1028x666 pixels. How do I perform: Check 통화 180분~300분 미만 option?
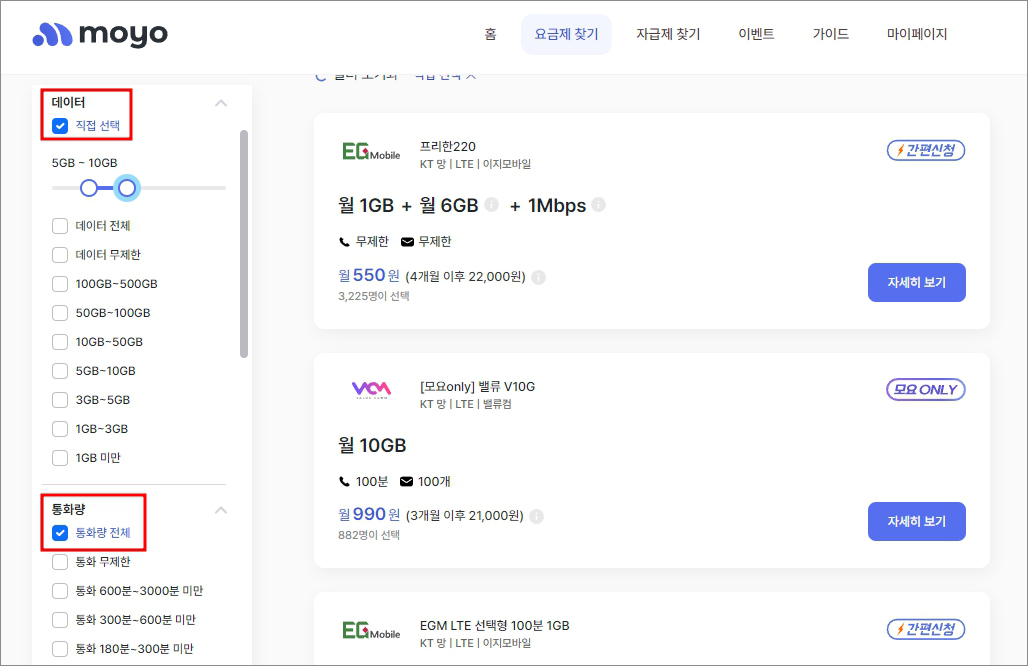point(60,649)
